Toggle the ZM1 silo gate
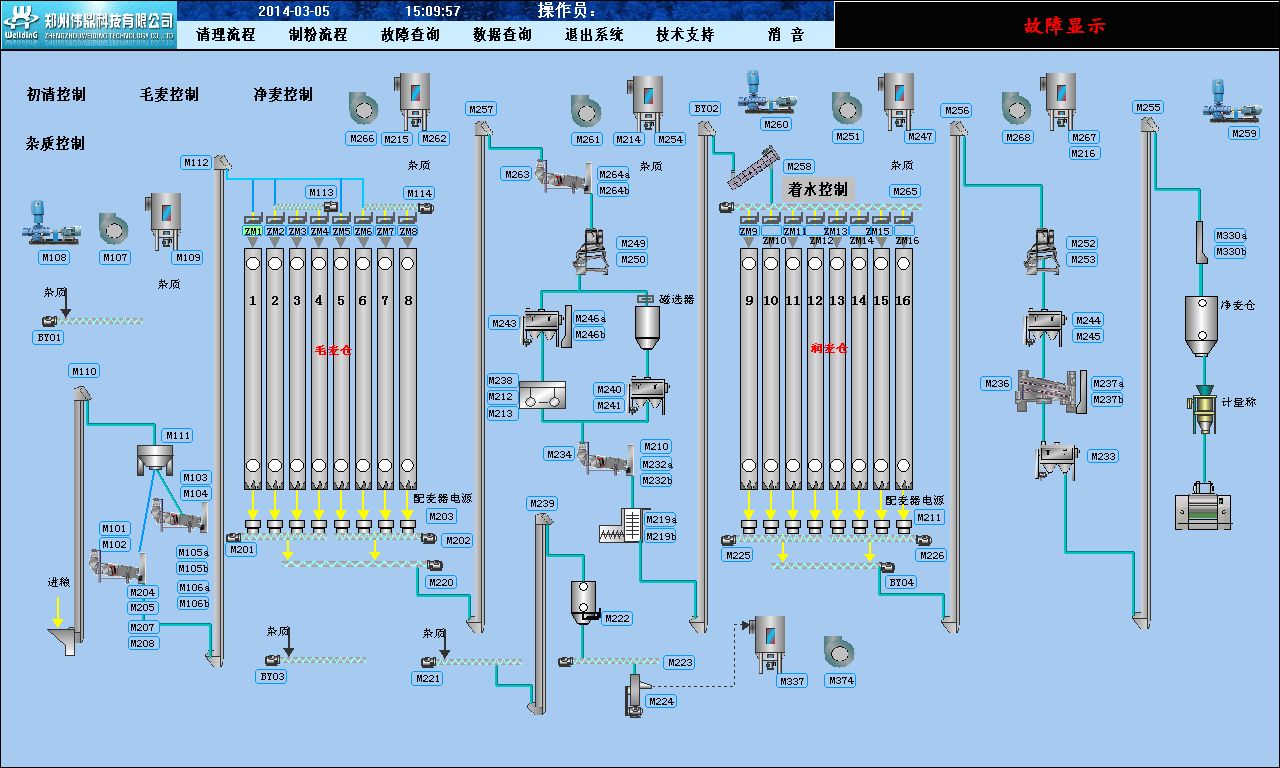The width and height of the screenshot is (1280, 768). [x=252, y=231]
